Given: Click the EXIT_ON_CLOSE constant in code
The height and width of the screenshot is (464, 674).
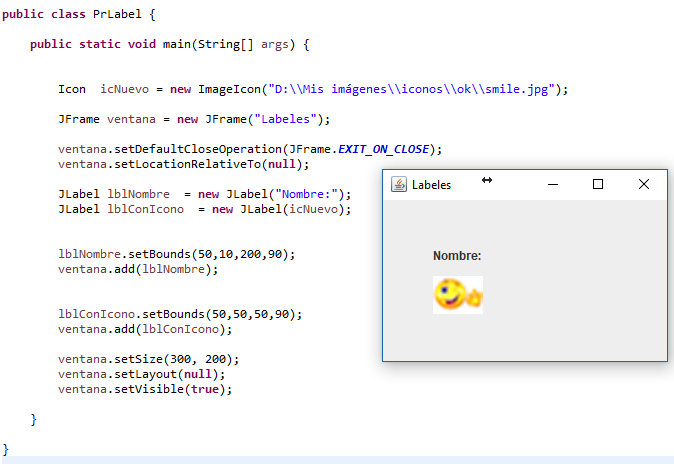Looking at the screenshot, I should click(384, 149).
